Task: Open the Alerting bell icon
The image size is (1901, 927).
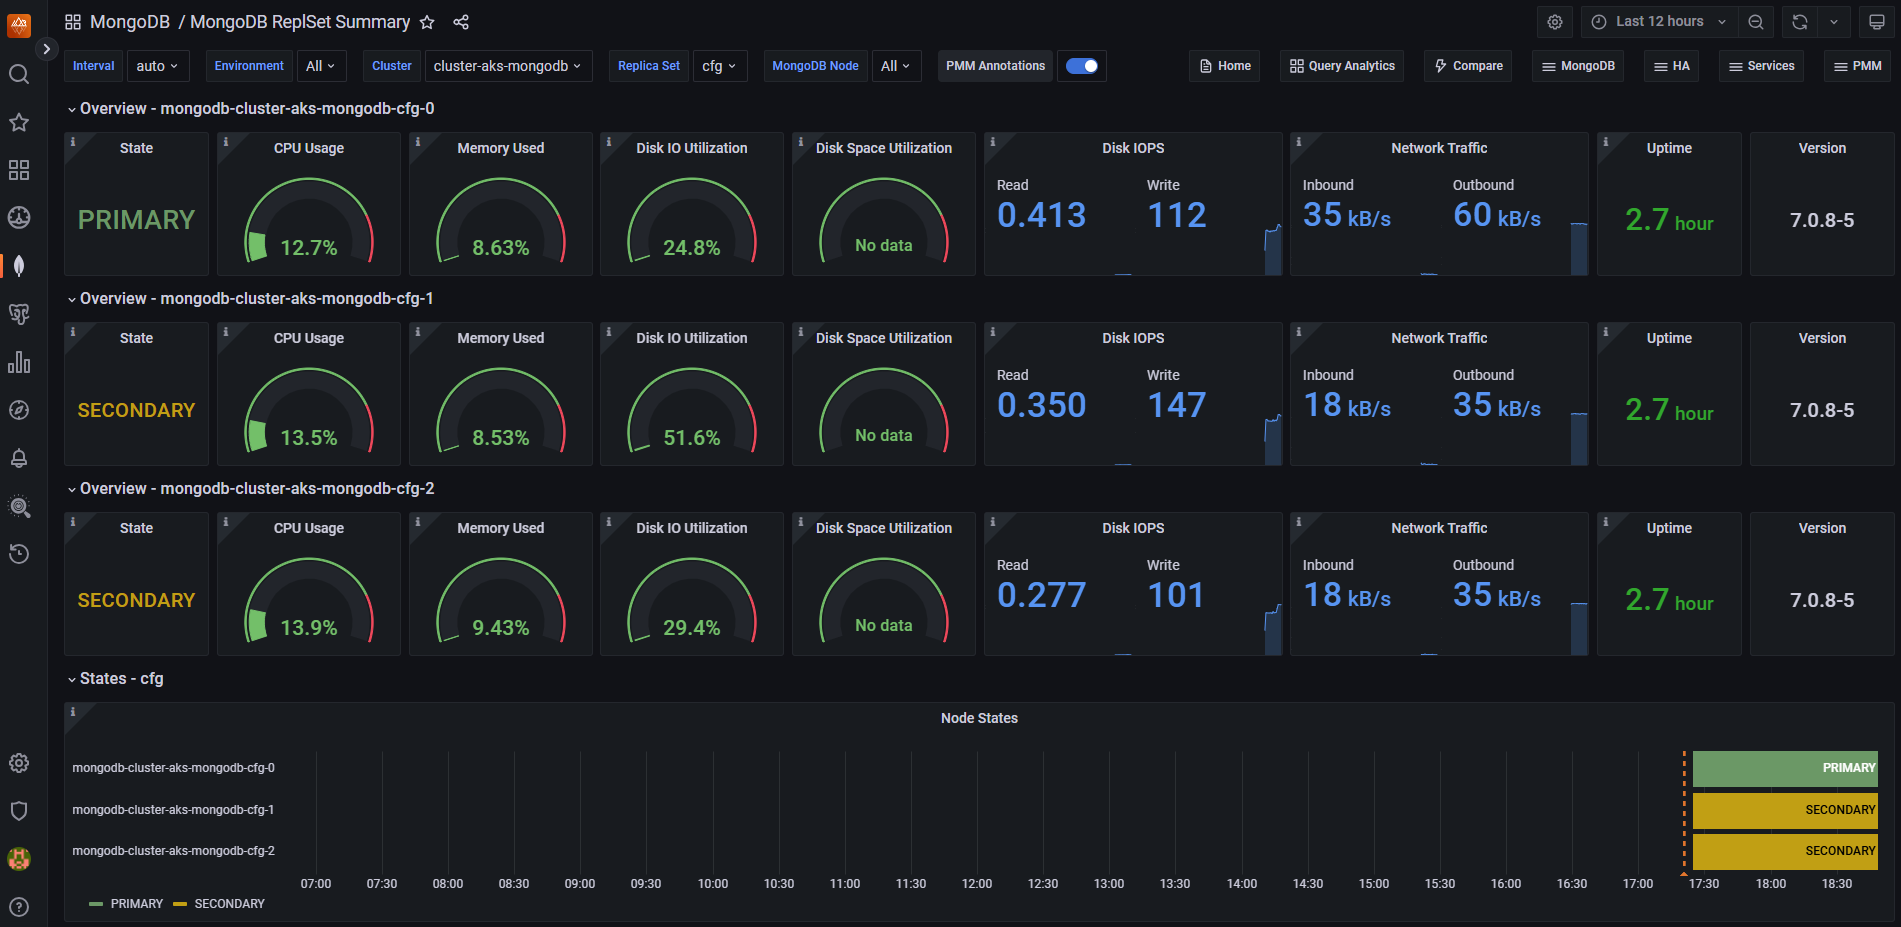Action: click(x=19, y=458)
